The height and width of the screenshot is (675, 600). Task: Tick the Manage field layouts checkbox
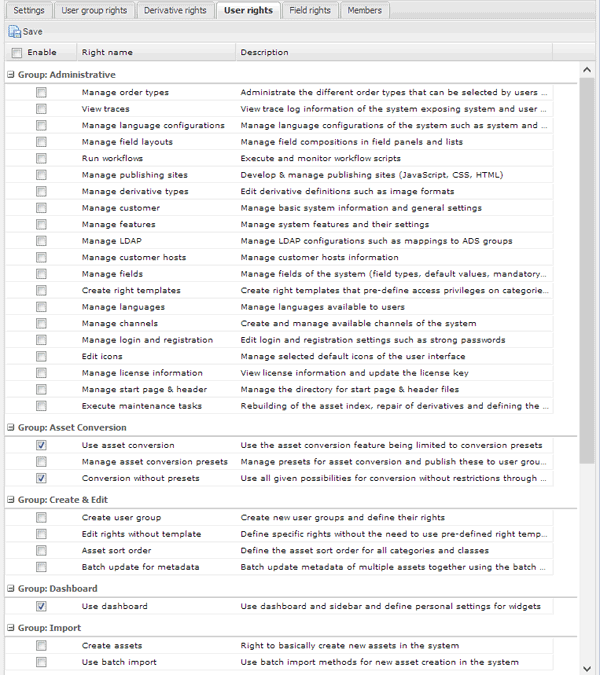(x=41, y=142)
